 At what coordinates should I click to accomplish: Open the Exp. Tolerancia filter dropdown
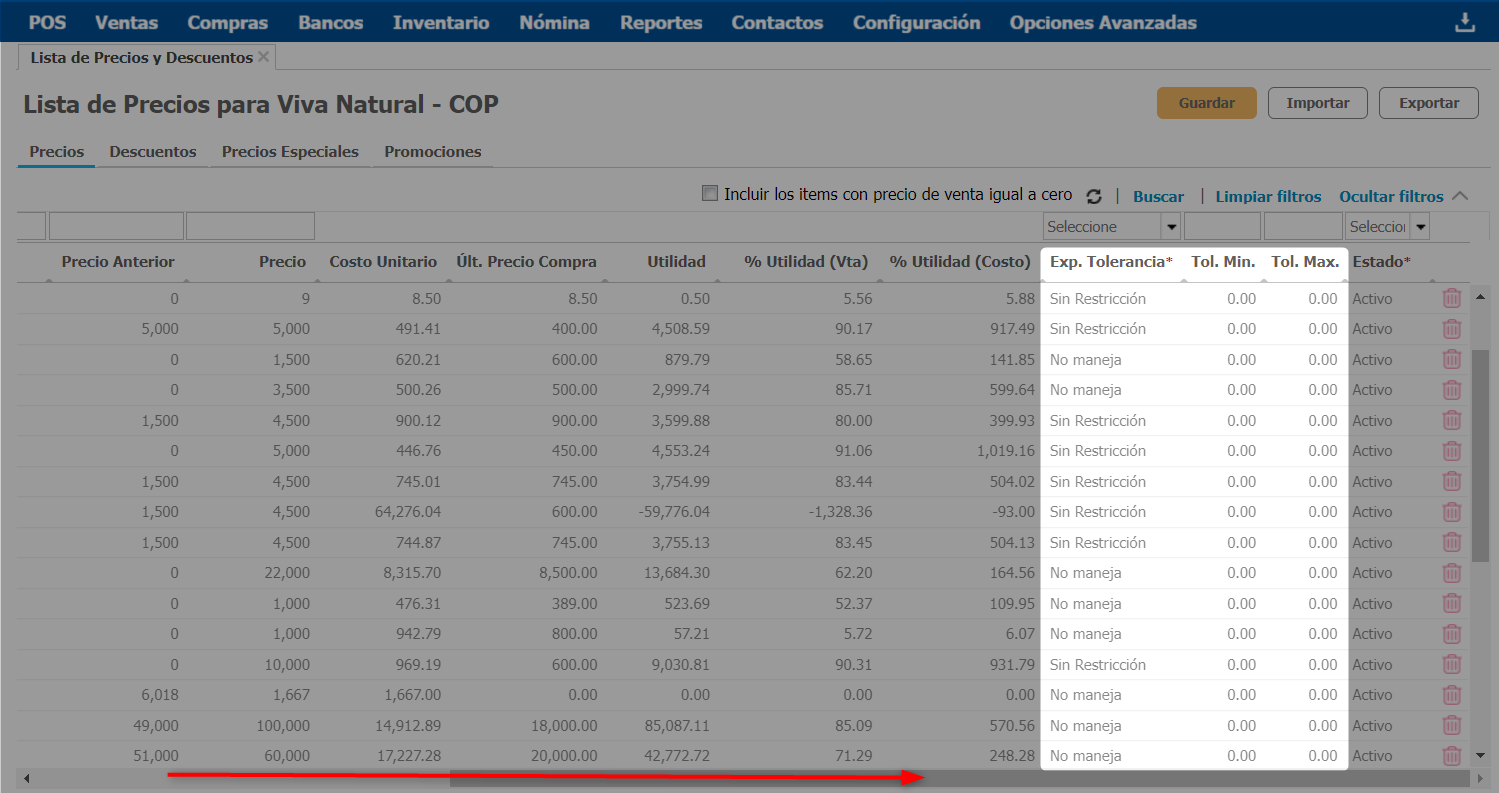(1170, 227)
